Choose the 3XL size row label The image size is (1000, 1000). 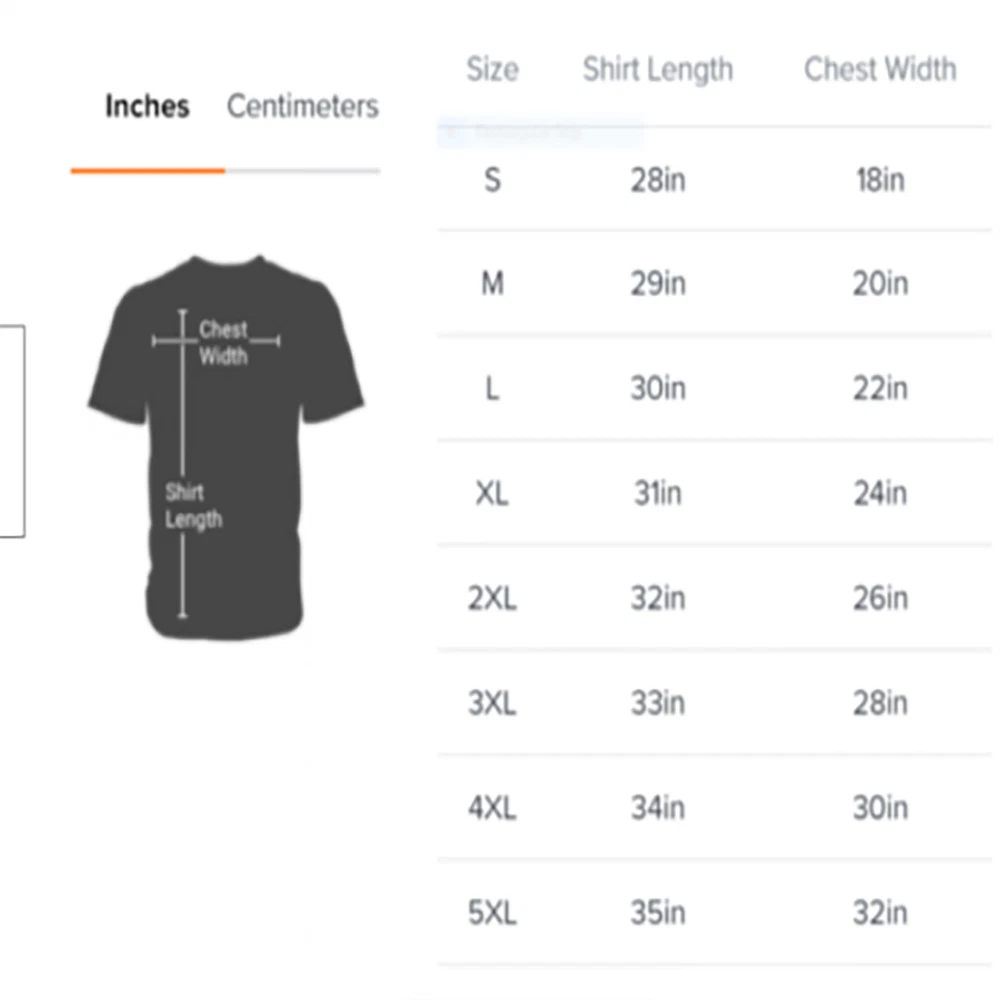[x=492, y=703]
